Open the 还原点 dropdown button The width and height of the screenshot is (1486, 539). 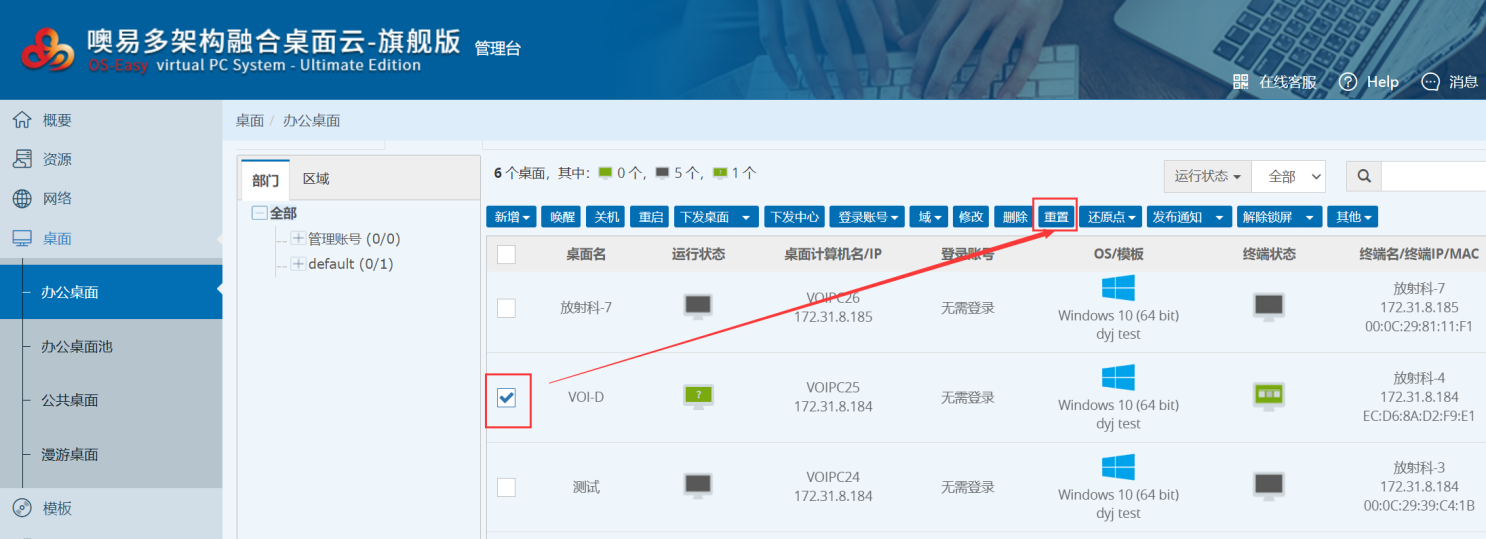pyautogui.click(x=1112, y=217)
